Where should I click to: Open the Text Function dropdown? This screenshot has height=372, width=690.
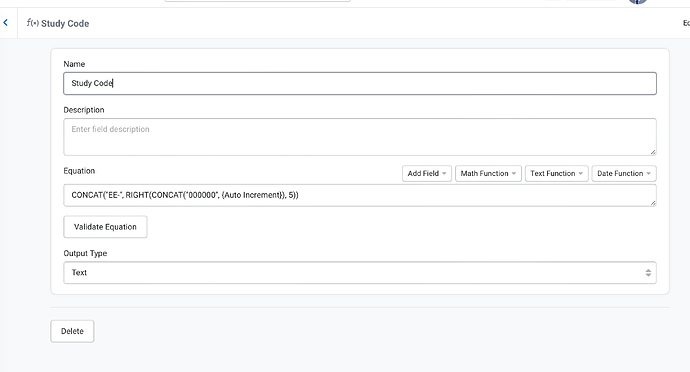[556, 173]
